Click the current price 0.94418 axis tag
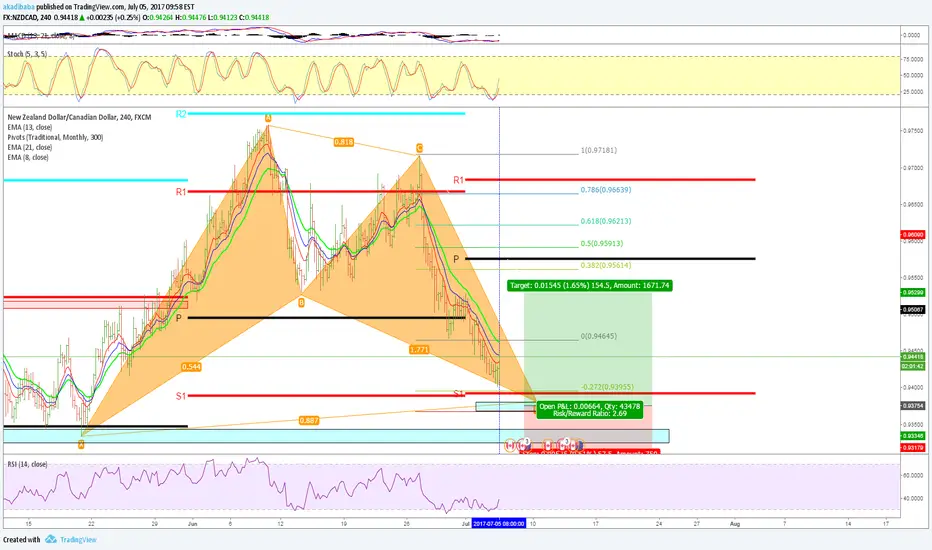 (913, 357)
